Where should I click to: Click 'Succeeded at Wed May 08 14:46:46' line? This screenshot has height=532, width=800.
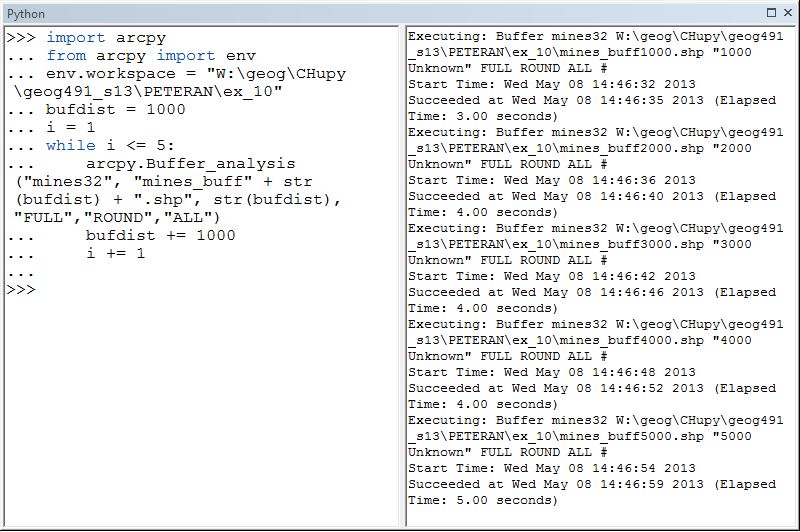point(592,292)
